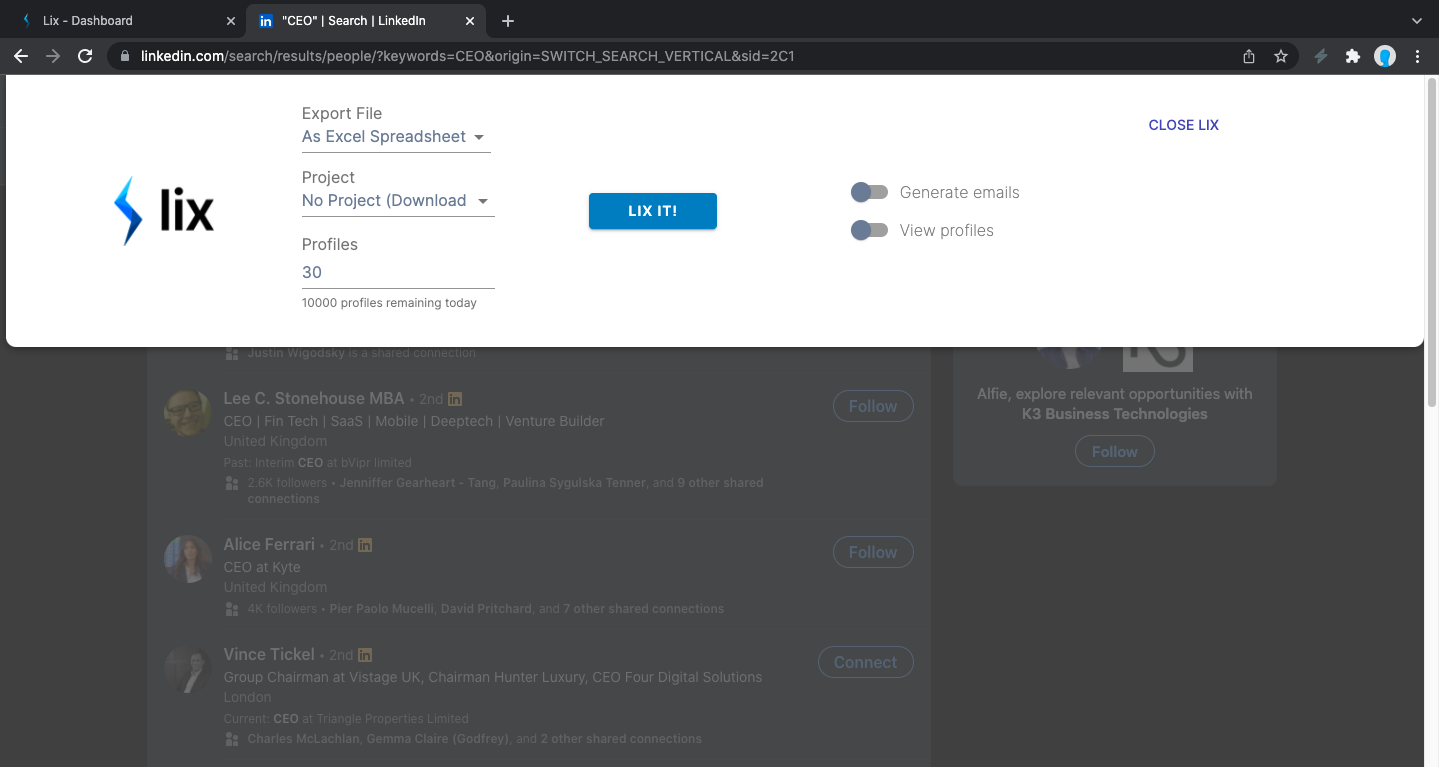Screen dimensions: 1439x767
Task: Click the padlock site info icon
Action: (125, 57)
